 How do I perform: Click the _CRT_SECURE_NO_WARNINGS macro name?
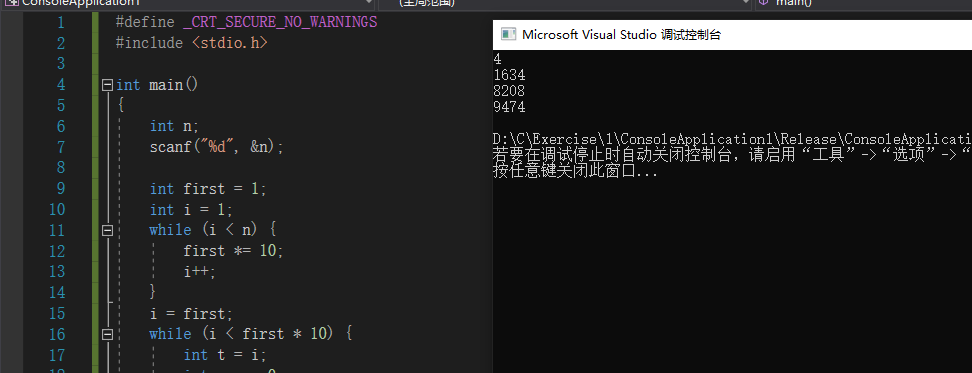280,22
